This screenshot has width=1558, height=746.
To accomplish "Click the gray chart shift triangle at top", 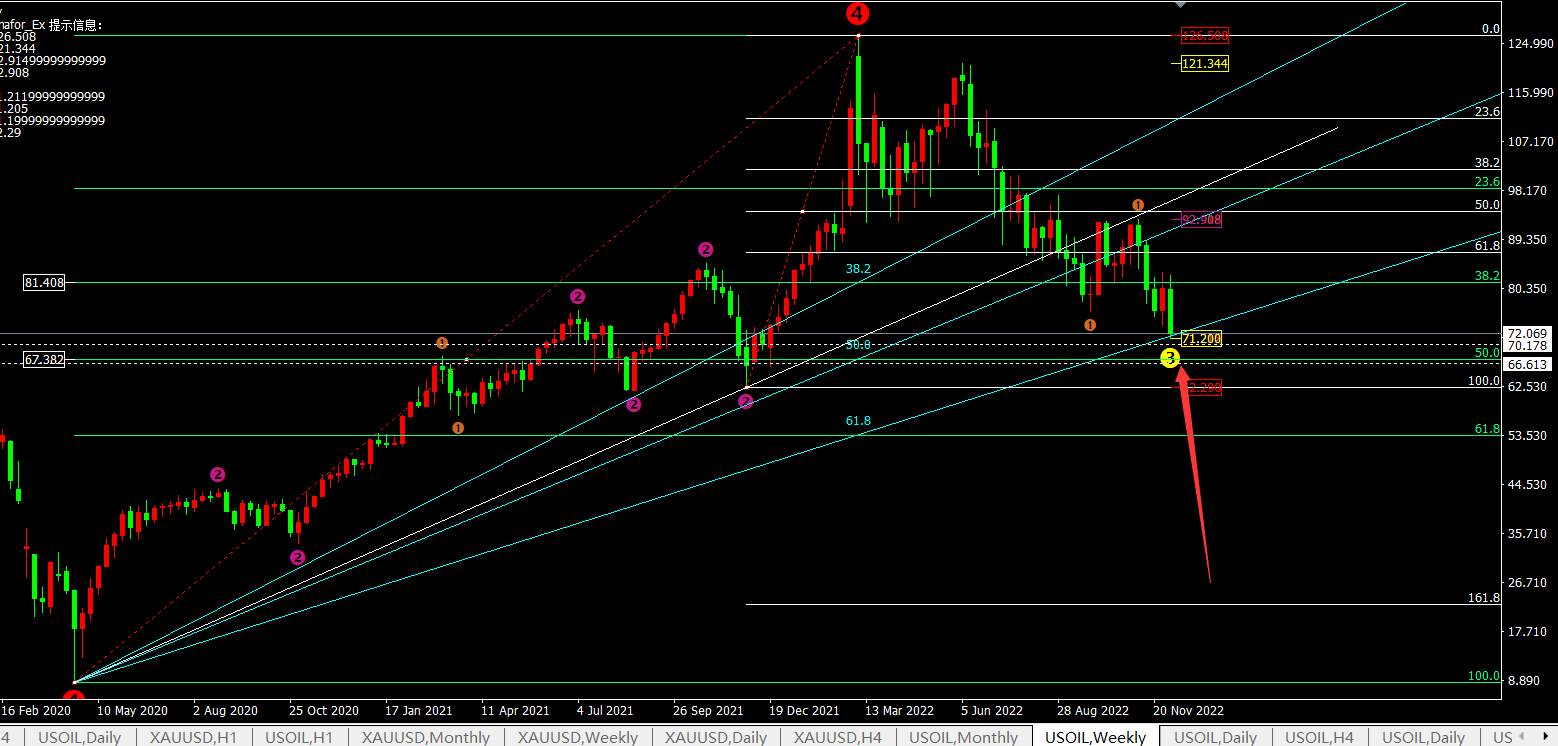I will 1181,4.
